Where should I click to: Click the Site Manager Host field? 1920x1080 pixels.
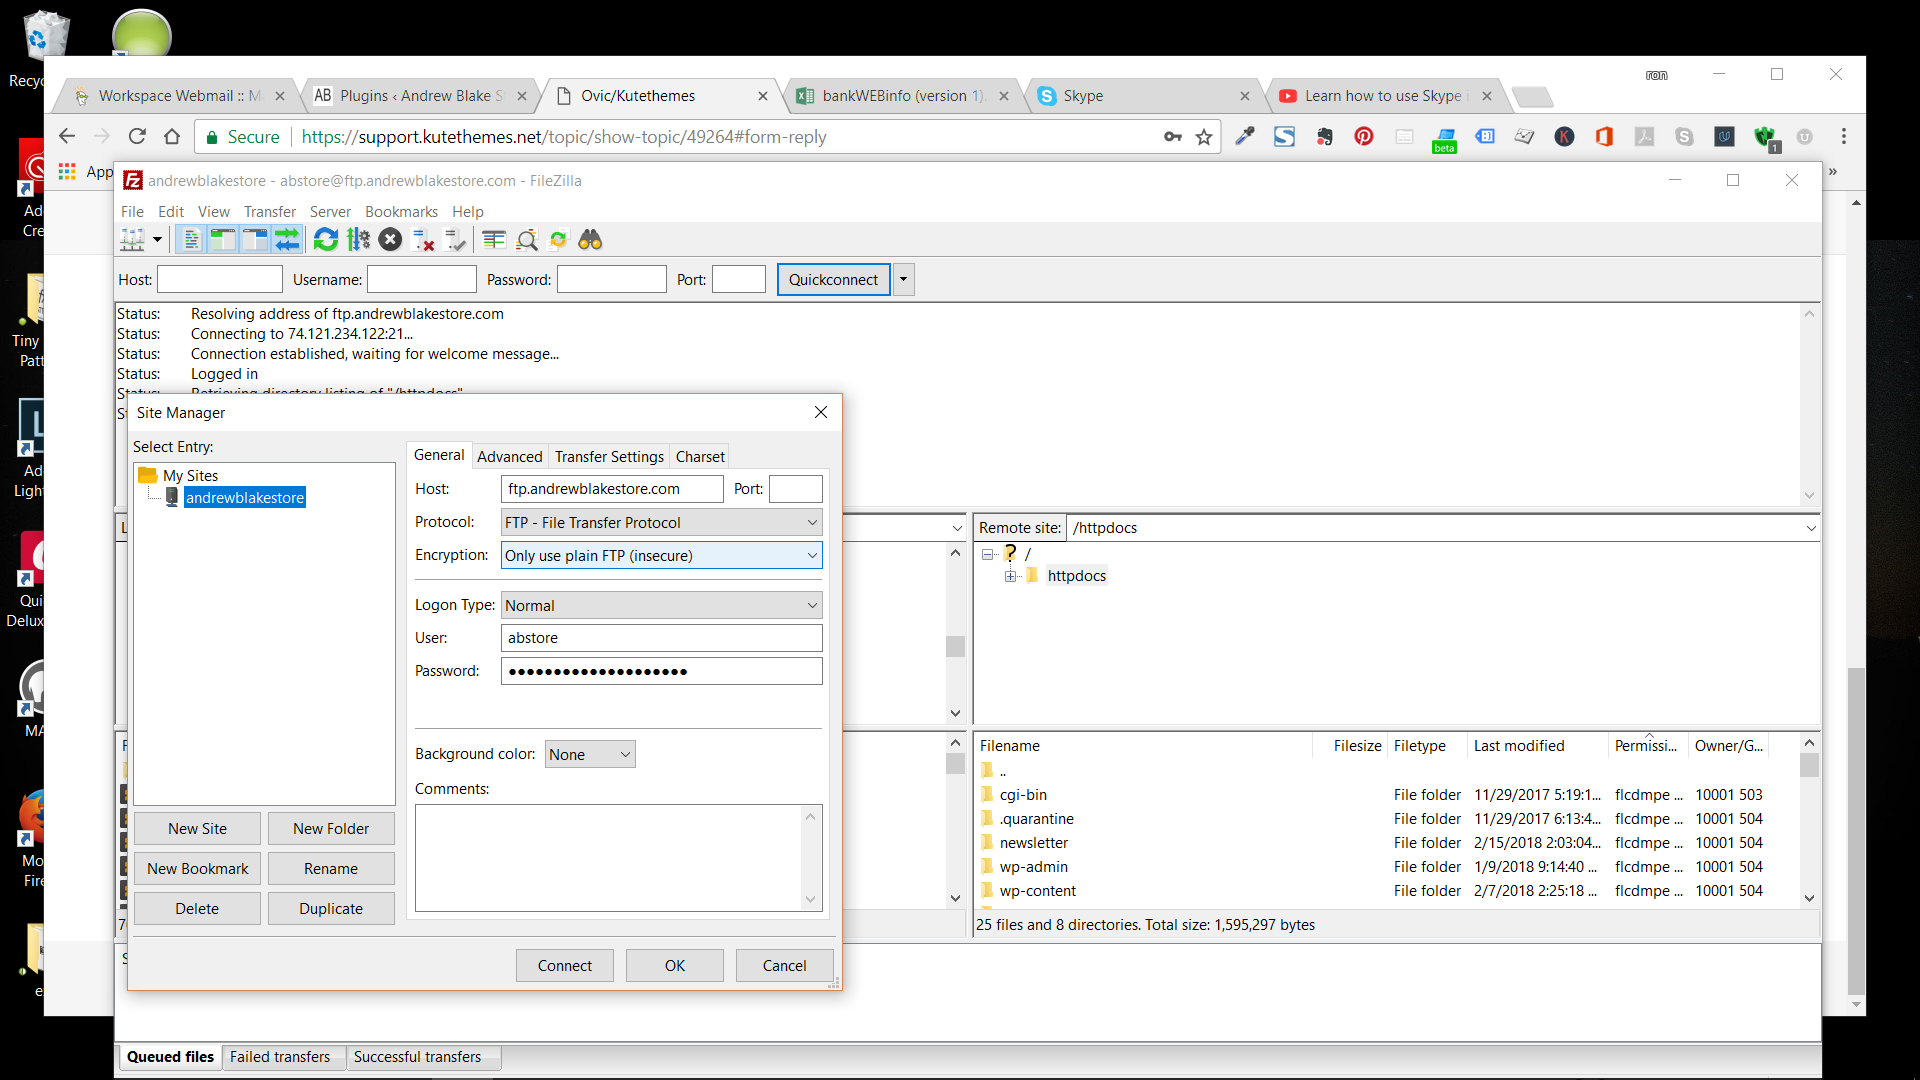pyautogui.click(x=612, y=489)
